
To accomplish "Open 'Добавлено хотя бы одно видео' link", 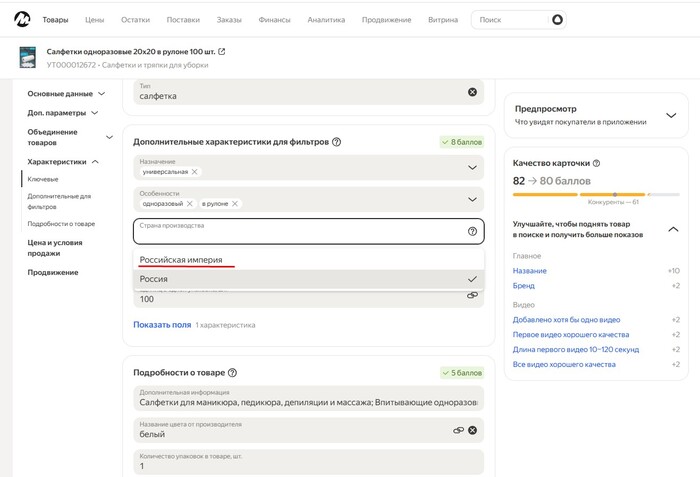I will (566, 319).
